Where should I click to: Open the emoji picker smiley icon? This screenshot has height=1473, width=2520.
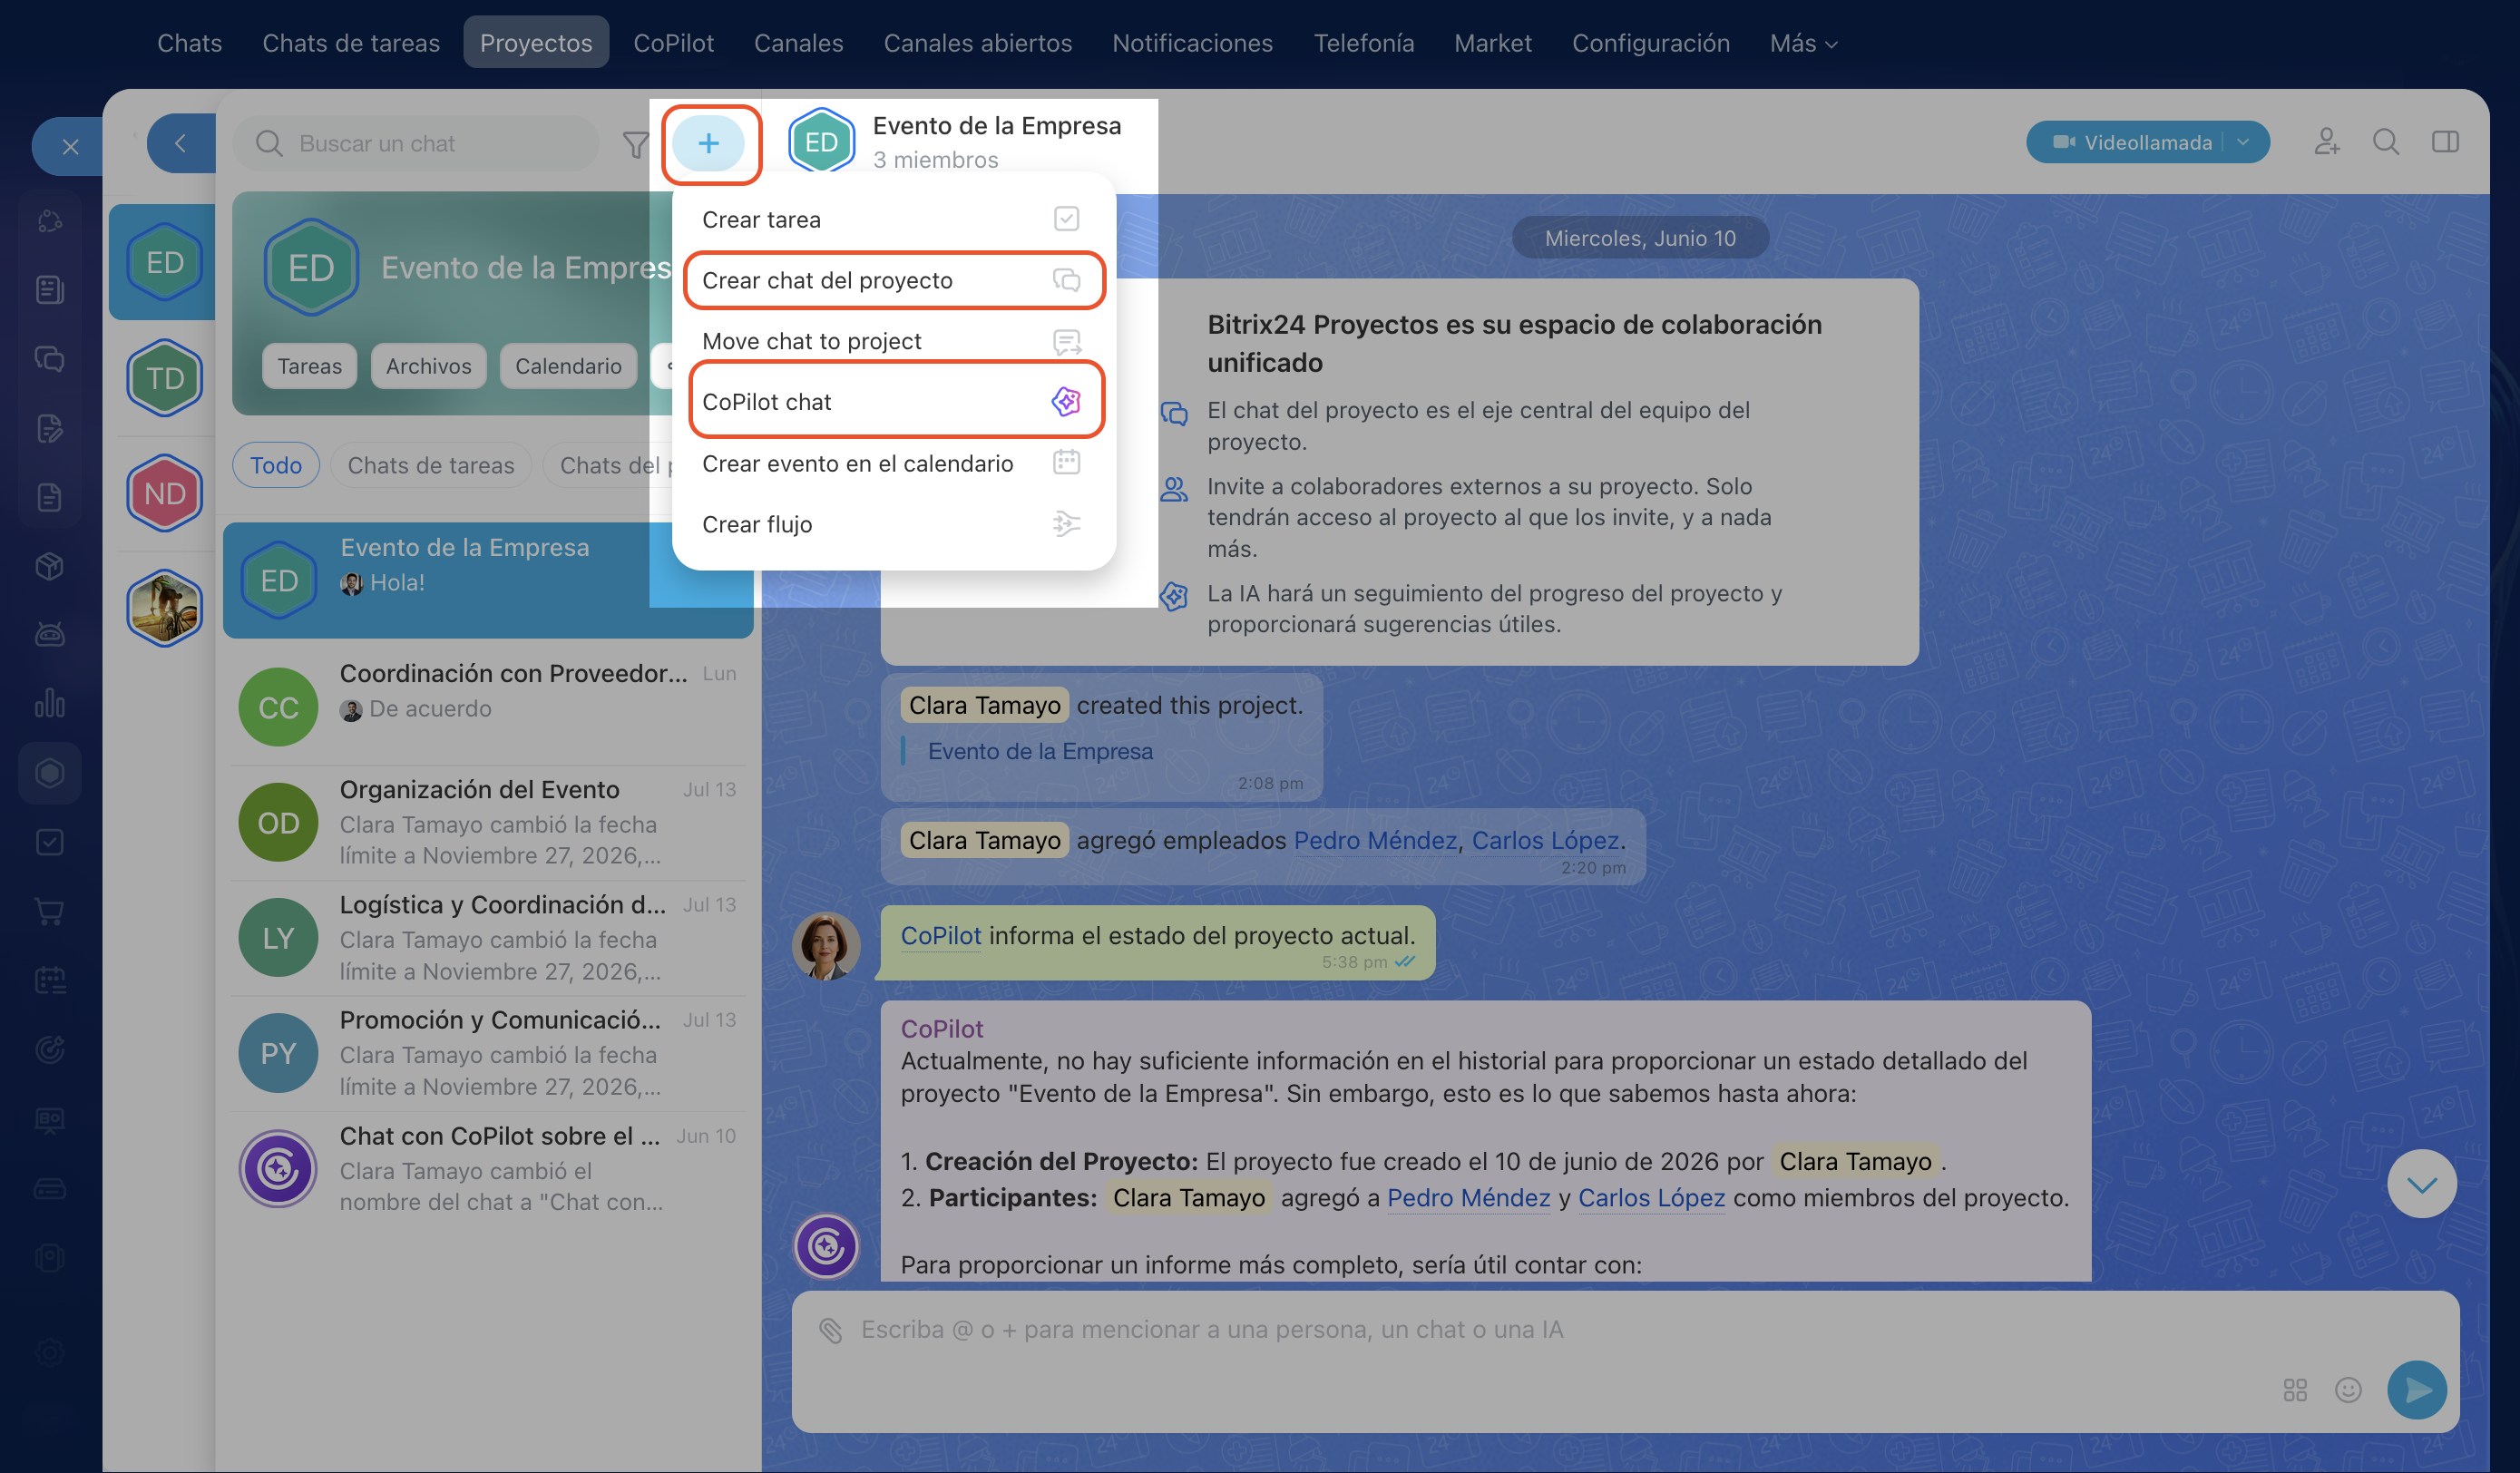point(2348,1389)
